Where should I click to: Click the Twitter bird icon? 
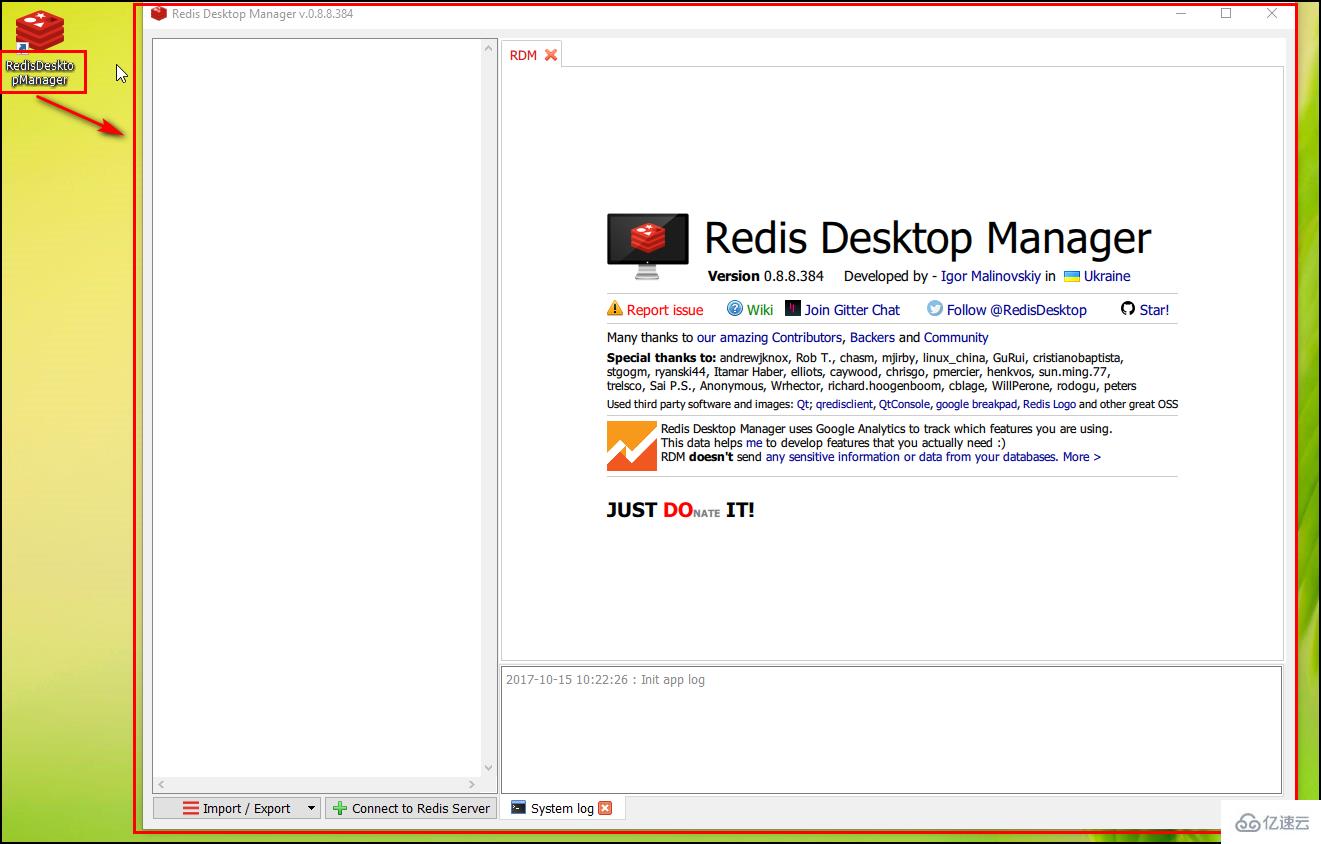coord(935,309)
